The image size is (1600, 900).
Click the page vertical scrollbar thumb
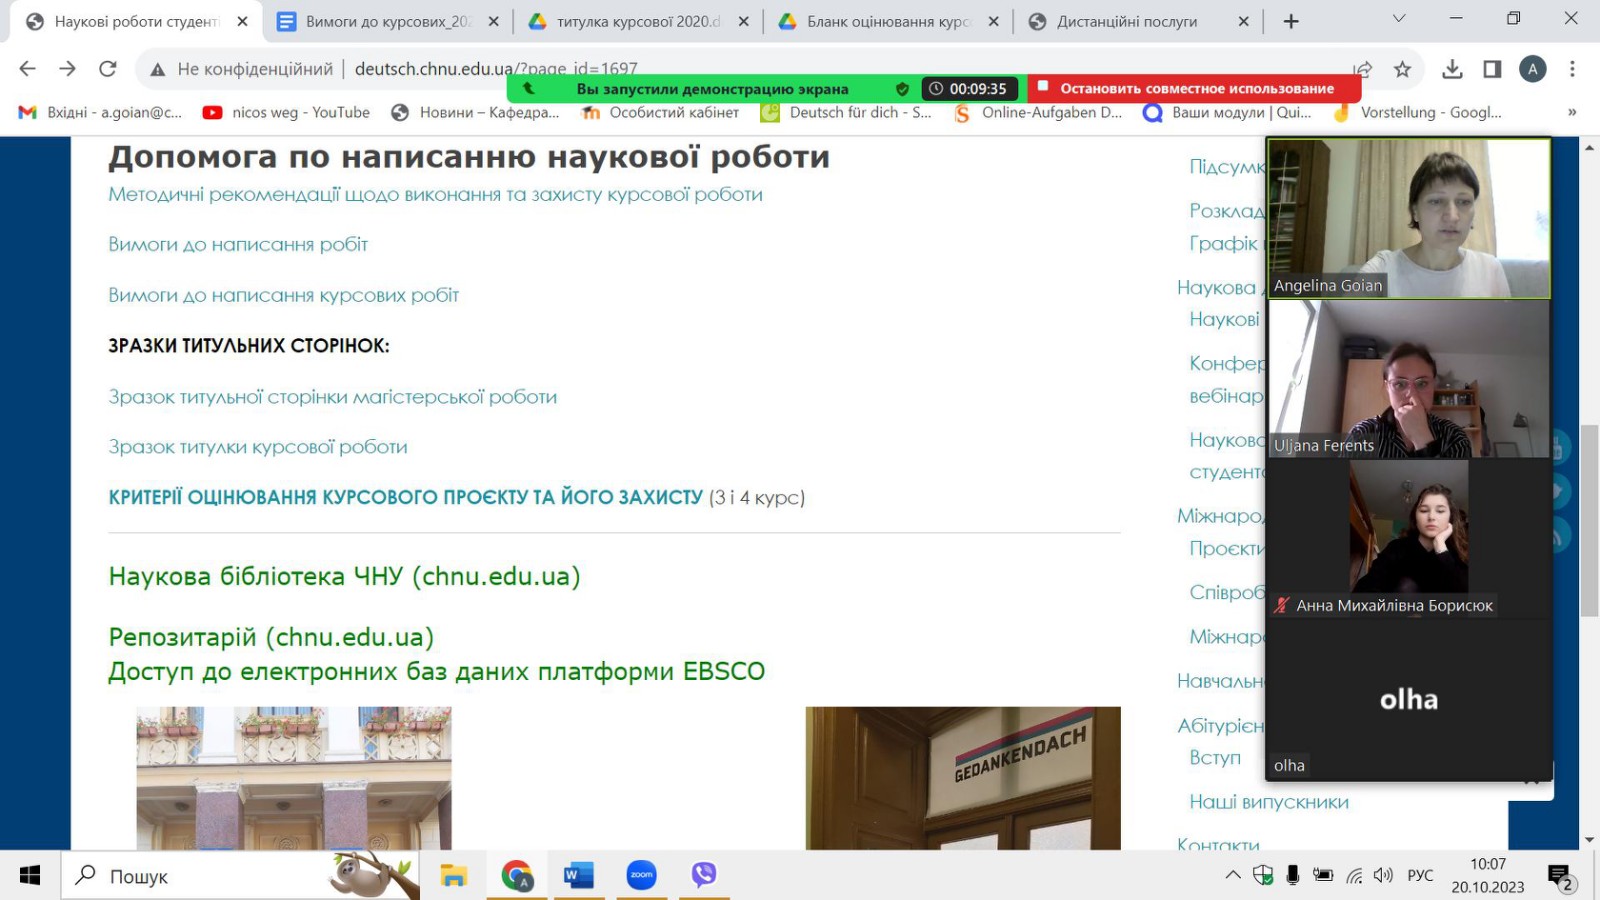[x=1589, y=520]
